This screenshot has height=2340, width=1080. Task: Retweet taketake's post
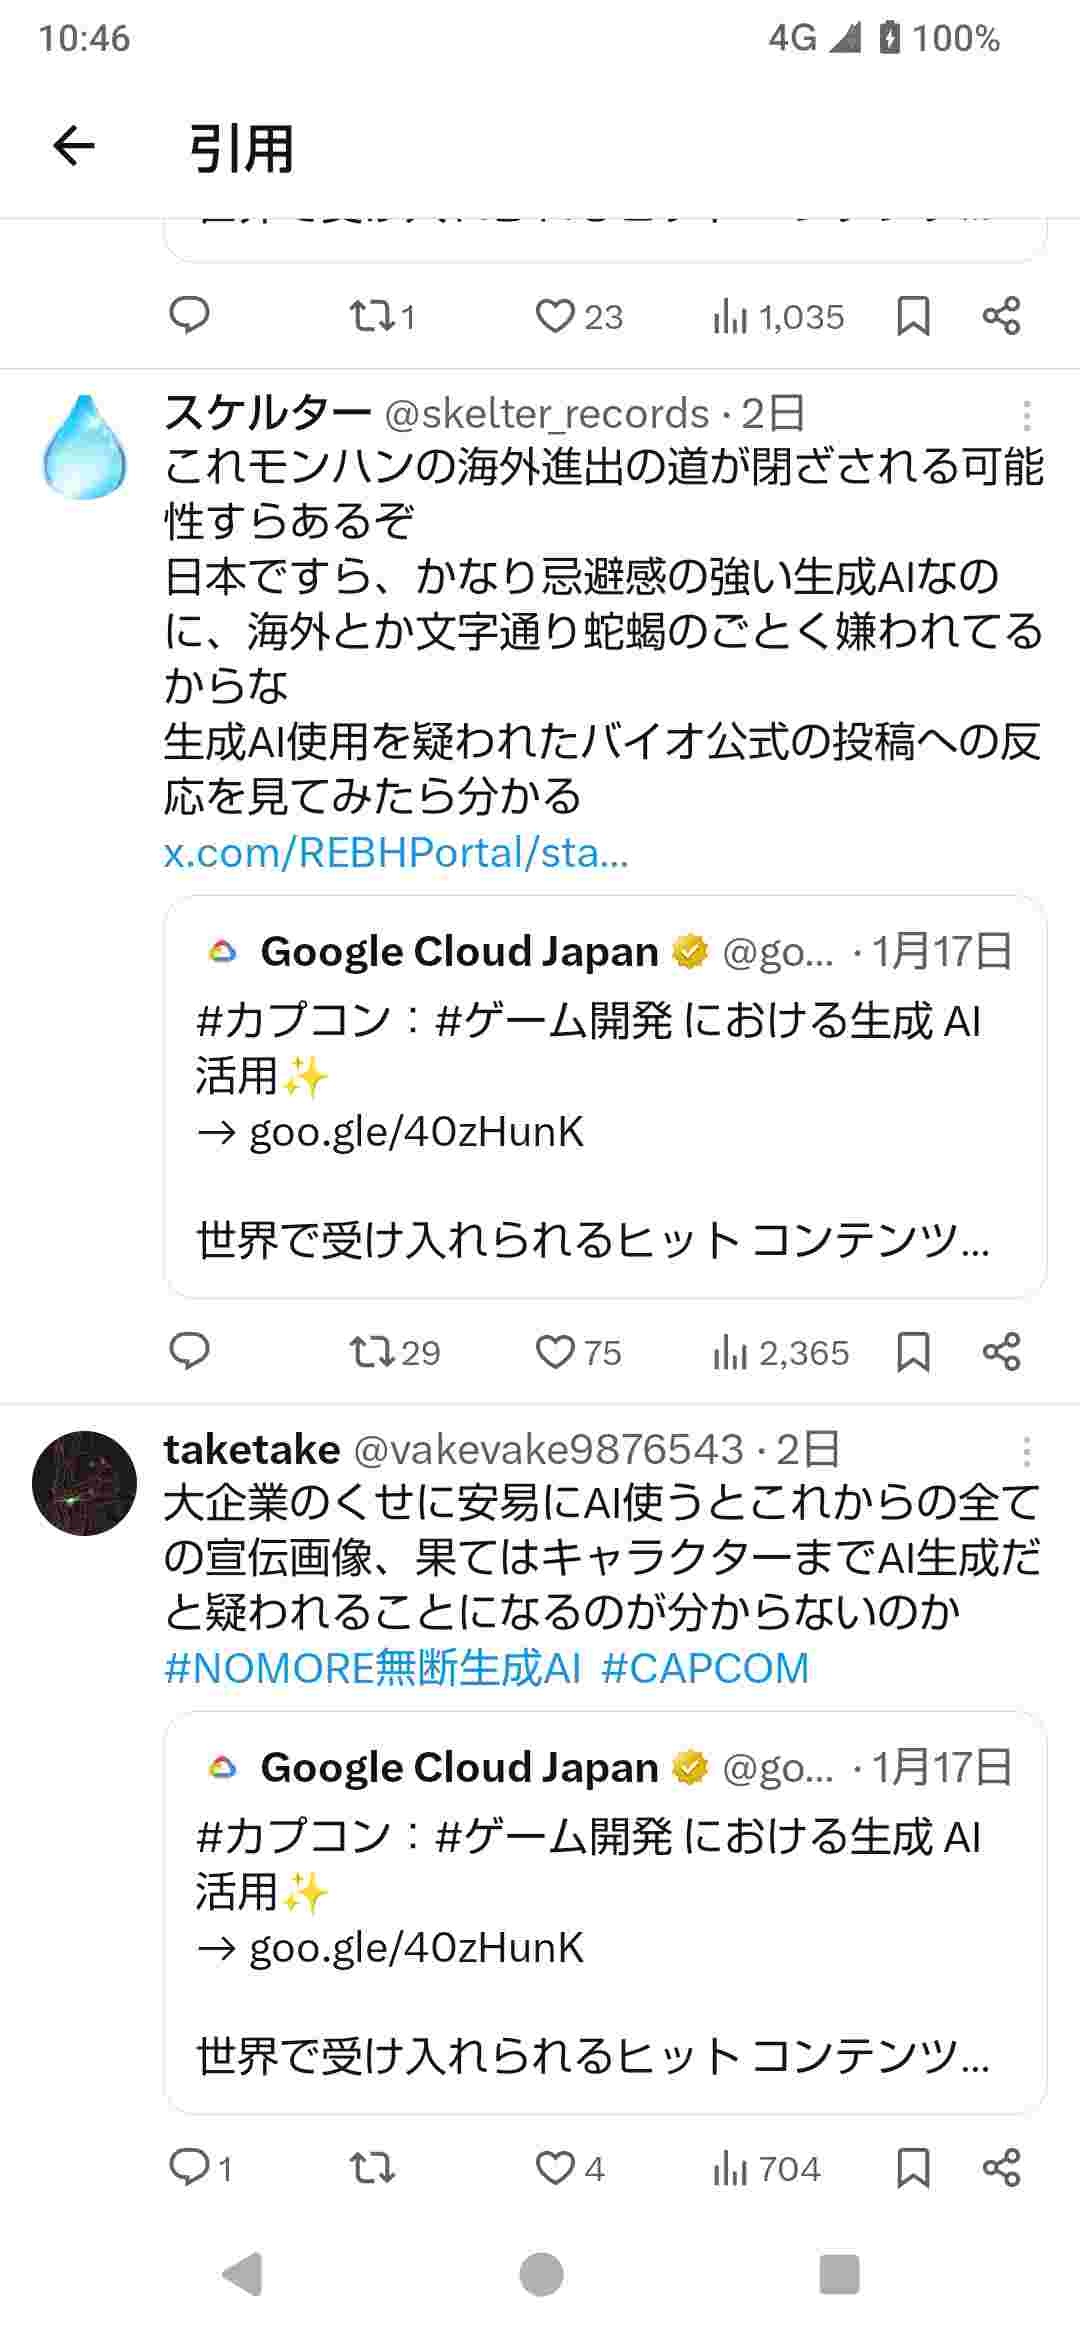[372, 2168]
